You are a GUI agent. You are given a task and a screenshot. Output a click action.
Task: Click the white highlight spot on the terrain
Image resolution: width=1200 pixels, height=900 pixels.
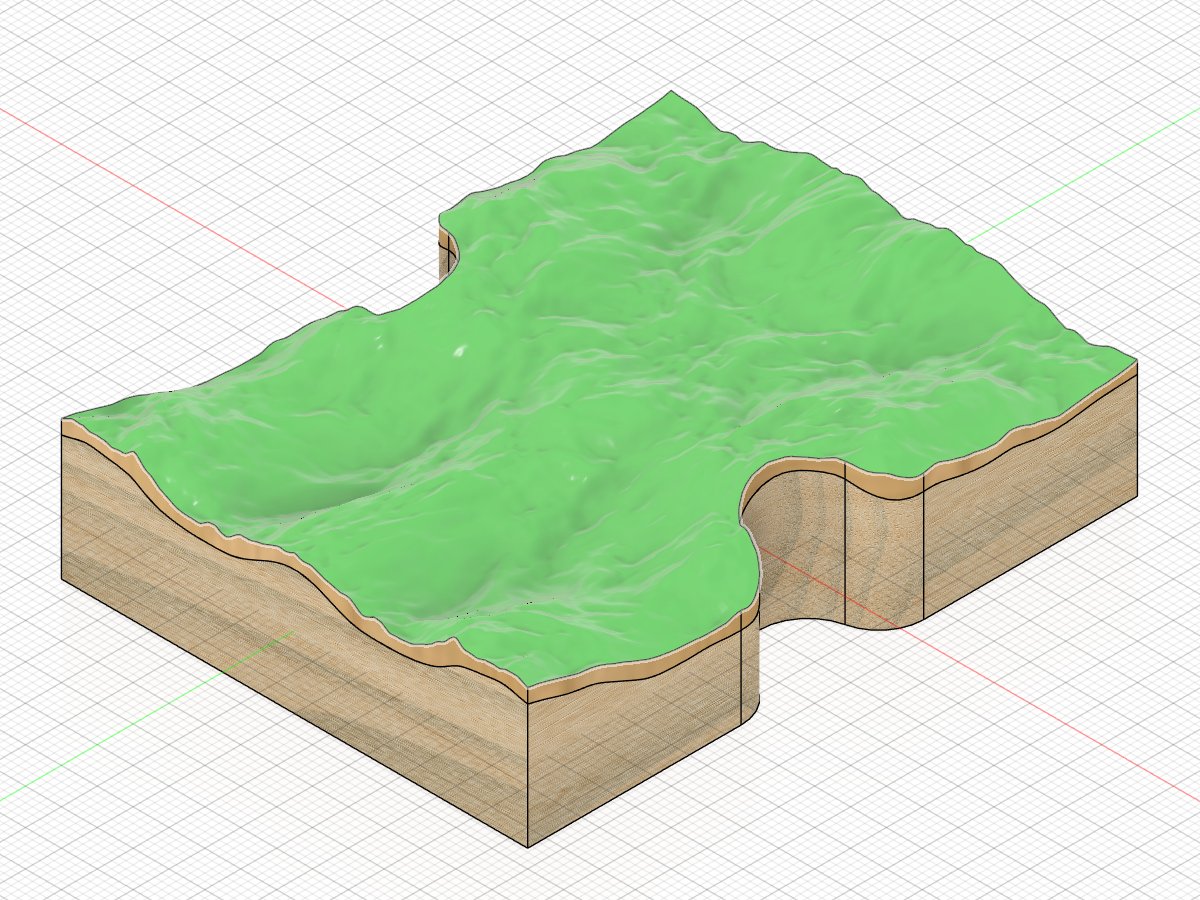pos(460,350)
